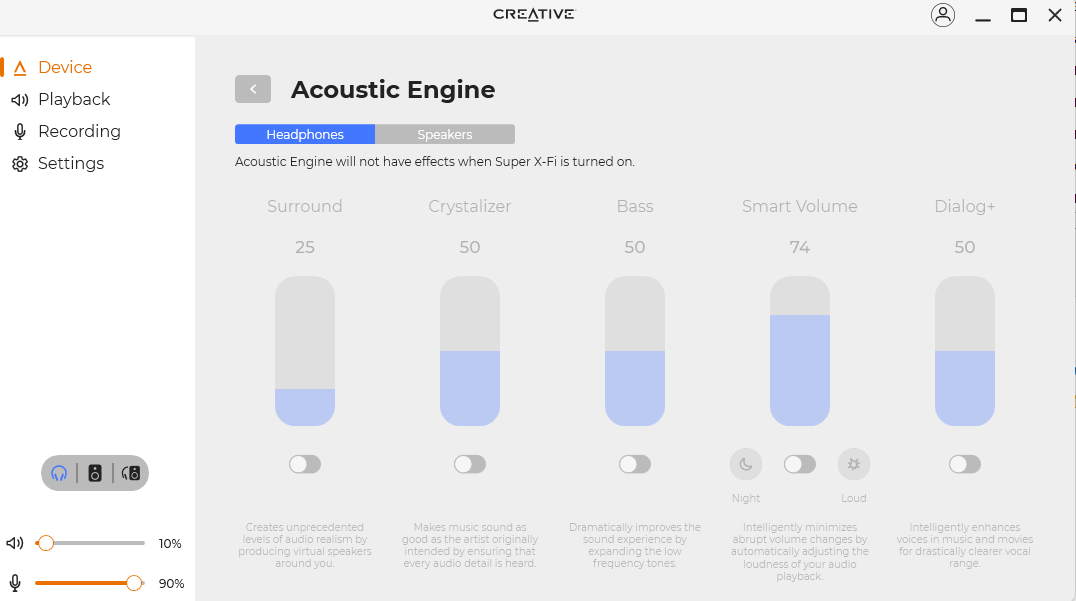The width and height of the screenshot is (1076, 601).
Task: Go back using the chevron button
Action: (x=253, y=89)
